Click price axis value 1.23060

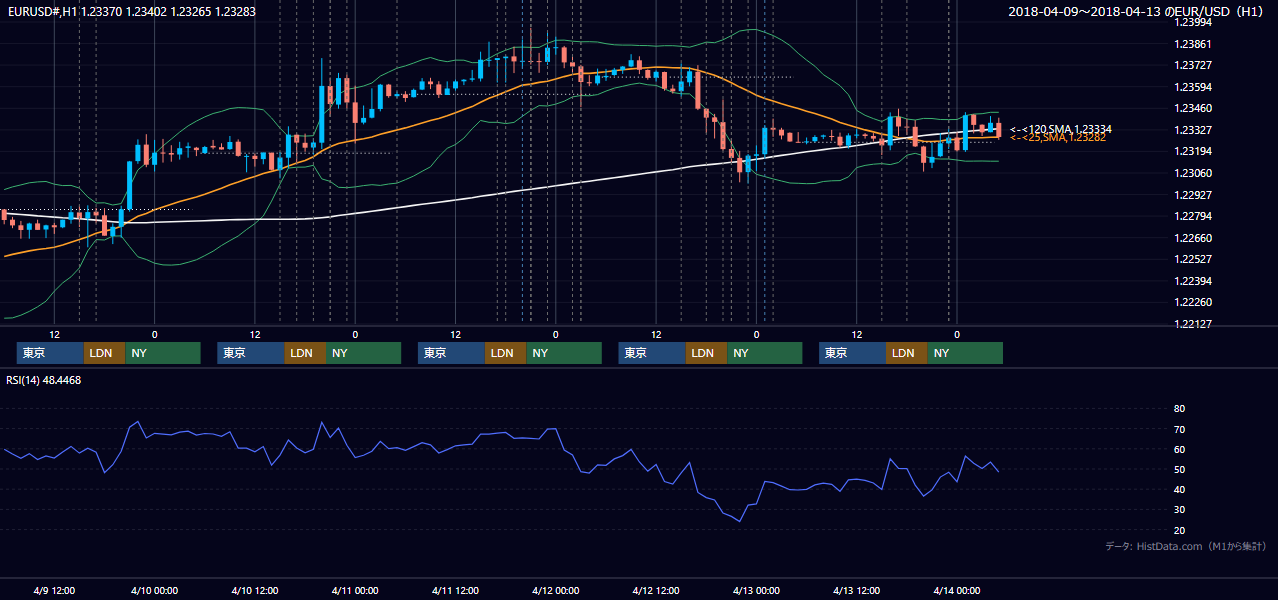[x=1193, y=173]
